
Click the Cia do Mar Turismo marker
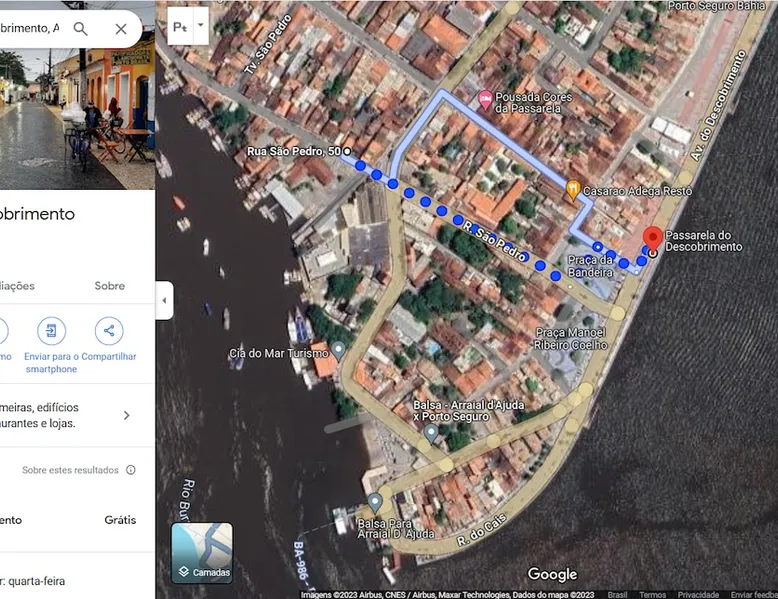pos(339,351)
